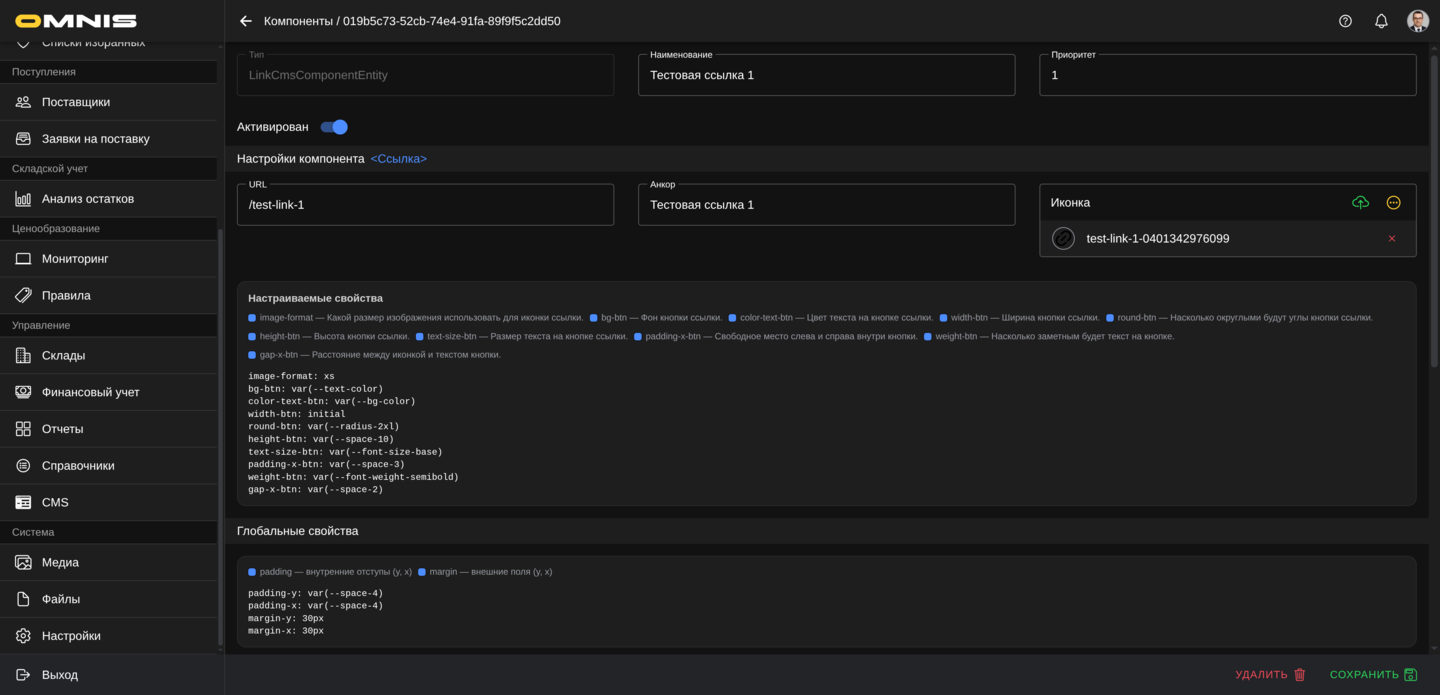Open Медиа in the sidebar

point(60,562)
